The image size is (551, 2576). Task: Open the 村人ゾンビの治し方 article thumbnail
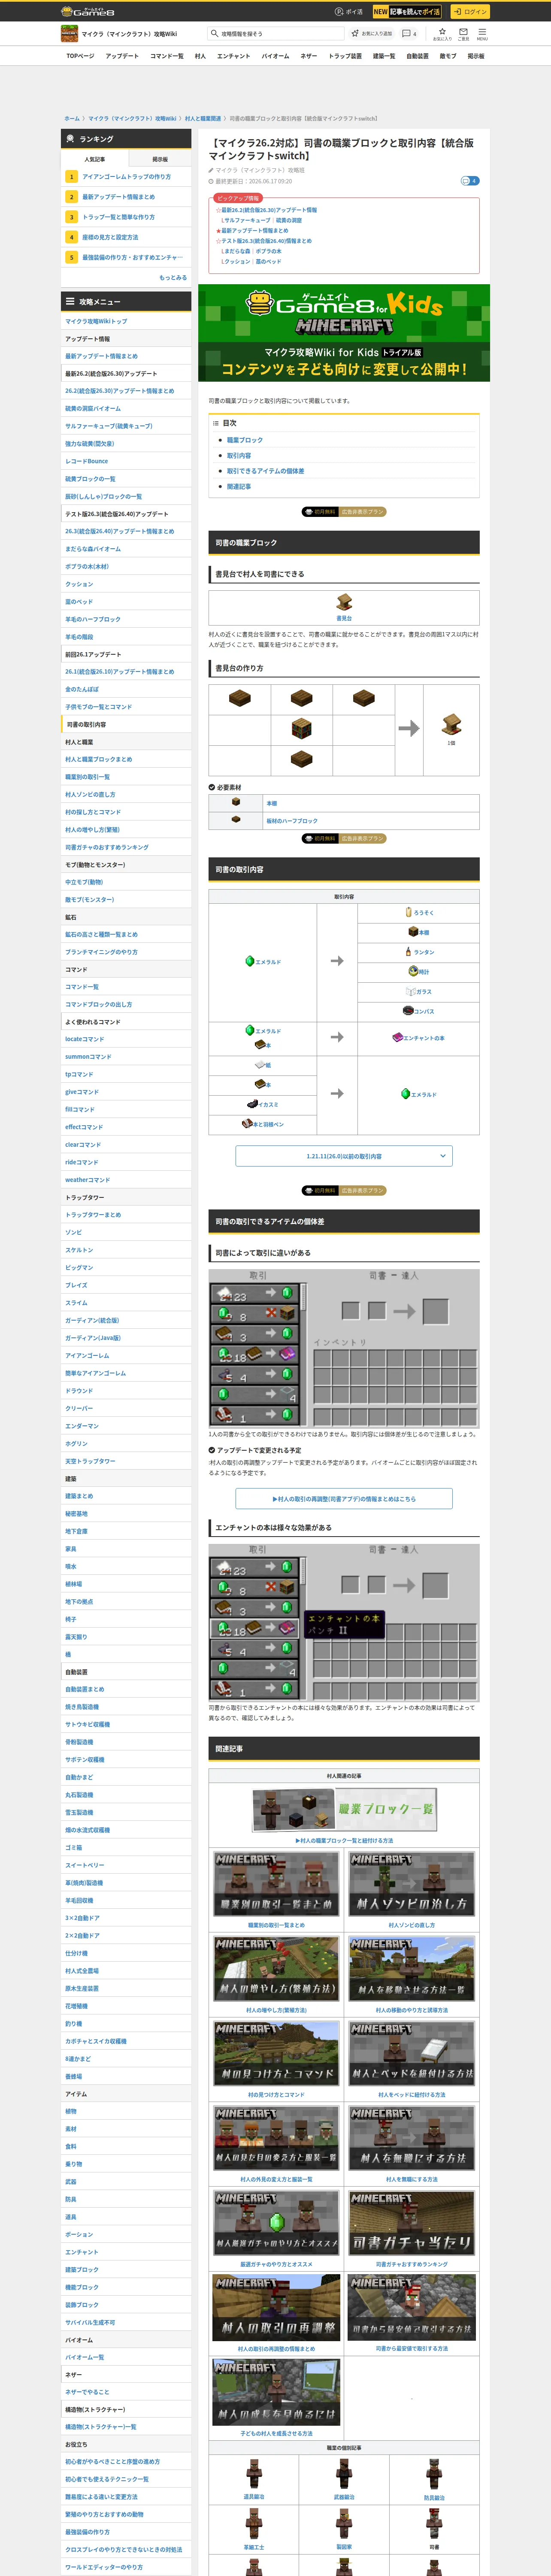pyautogui.click(x=412, y=1884)
